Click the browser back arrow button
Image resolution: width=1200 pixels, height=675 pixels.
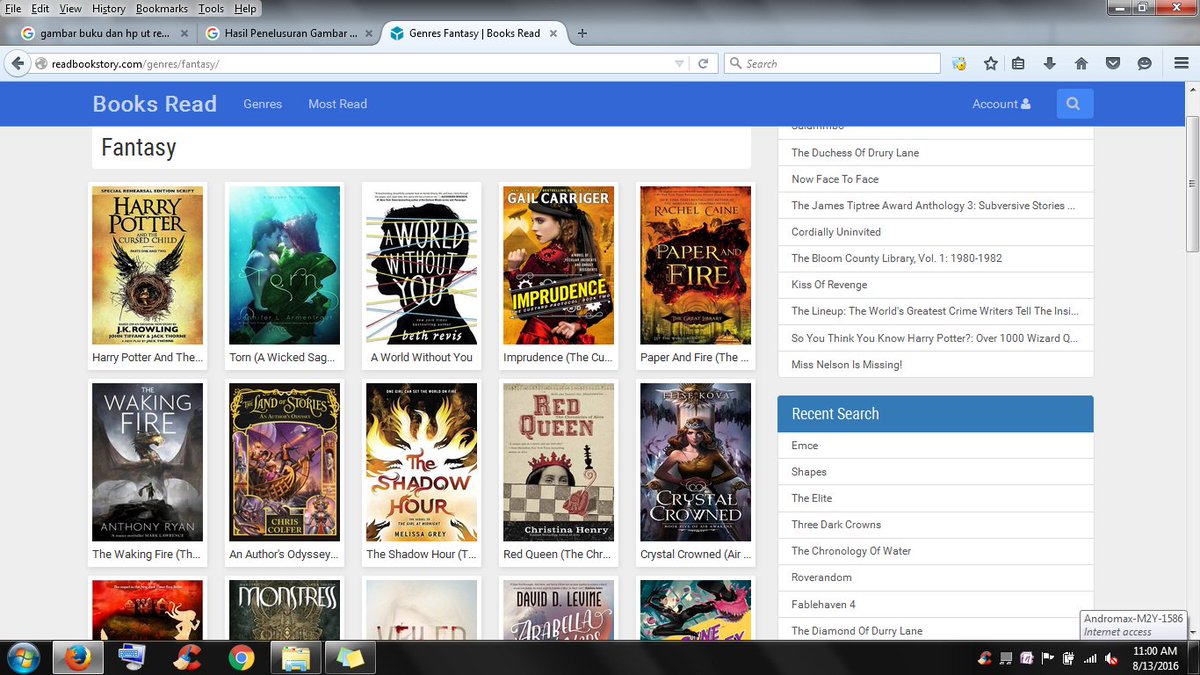pos(16,63)
